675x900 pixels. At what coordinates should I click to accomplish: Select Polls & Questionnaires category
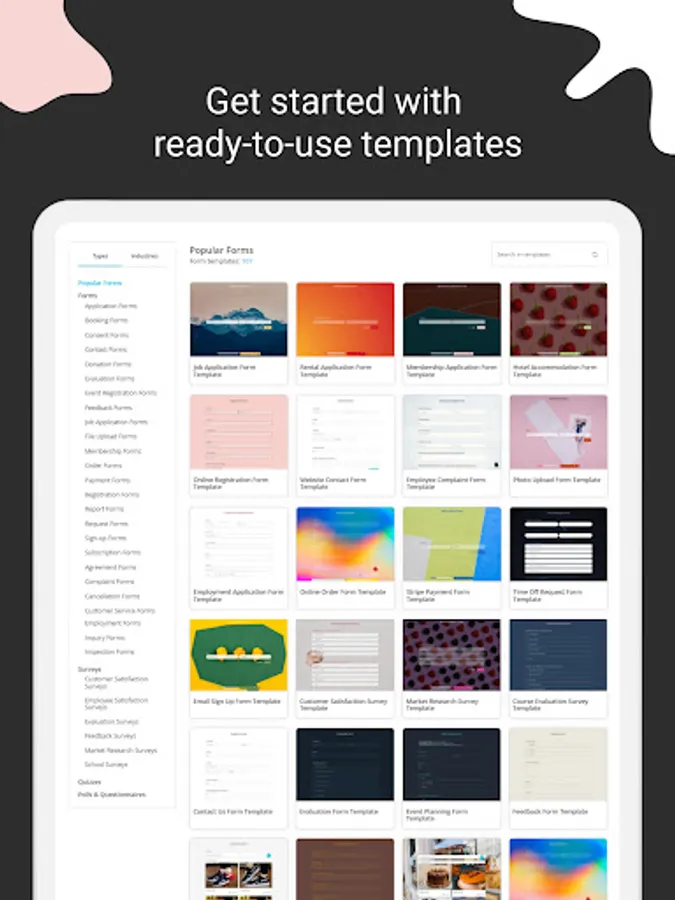point(112,795)
